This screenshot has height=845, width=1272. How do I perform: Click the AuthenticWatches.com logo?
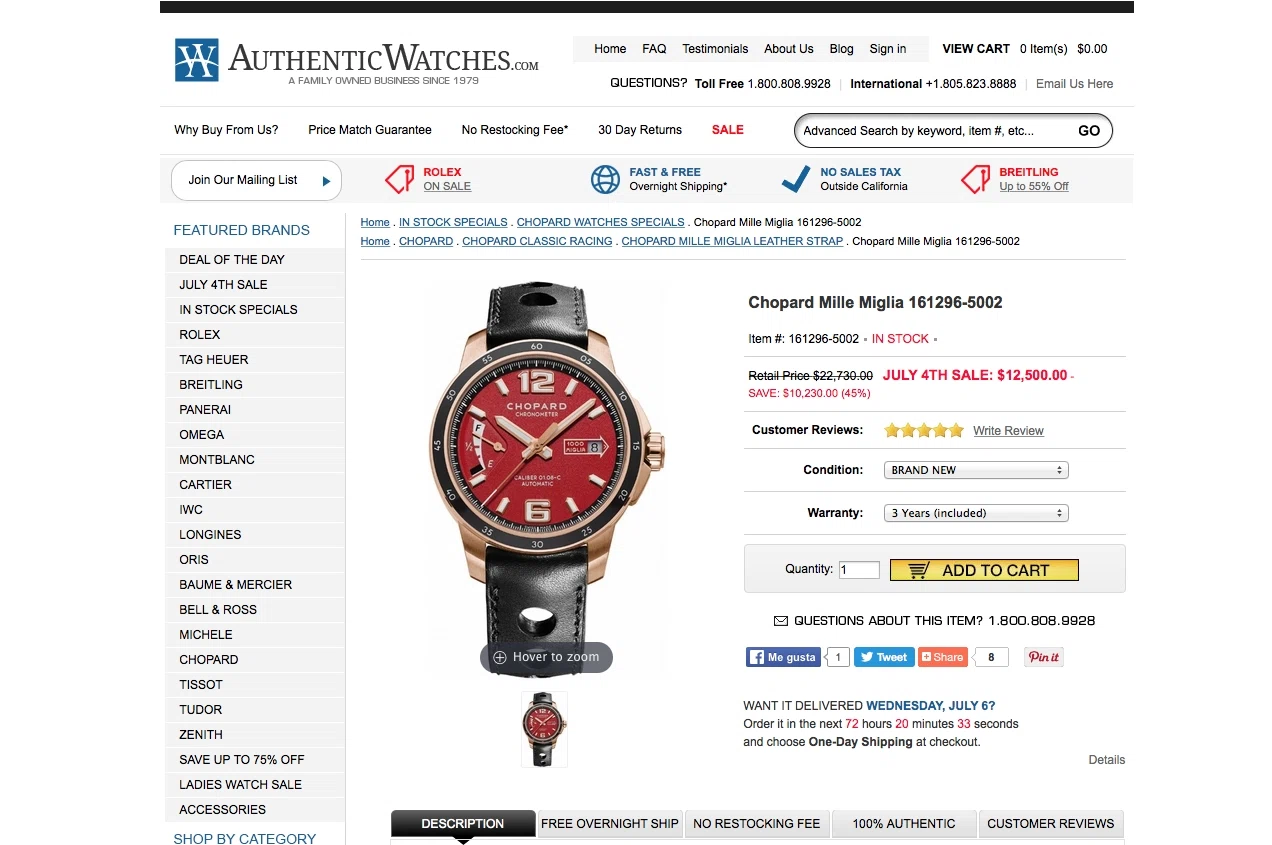click(356, 60)
